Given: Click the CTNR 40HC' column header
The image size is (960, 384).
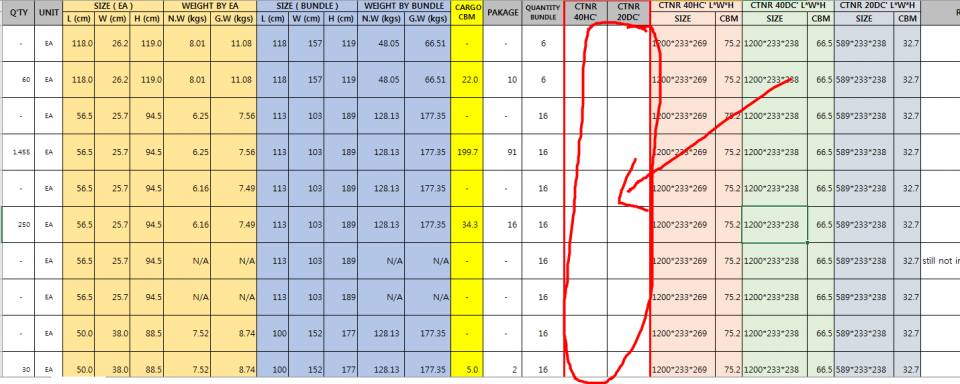Looking at the screenshot, I should click(586, 12).
